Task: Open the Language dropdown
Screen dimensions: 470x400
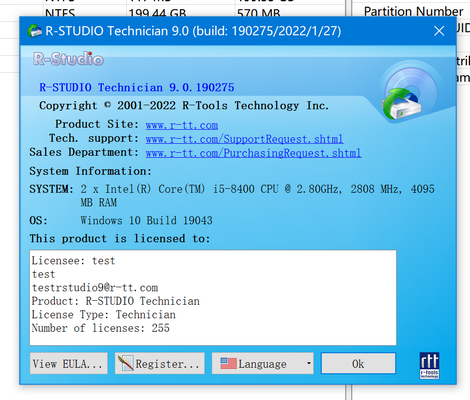Action: [263, 363]
